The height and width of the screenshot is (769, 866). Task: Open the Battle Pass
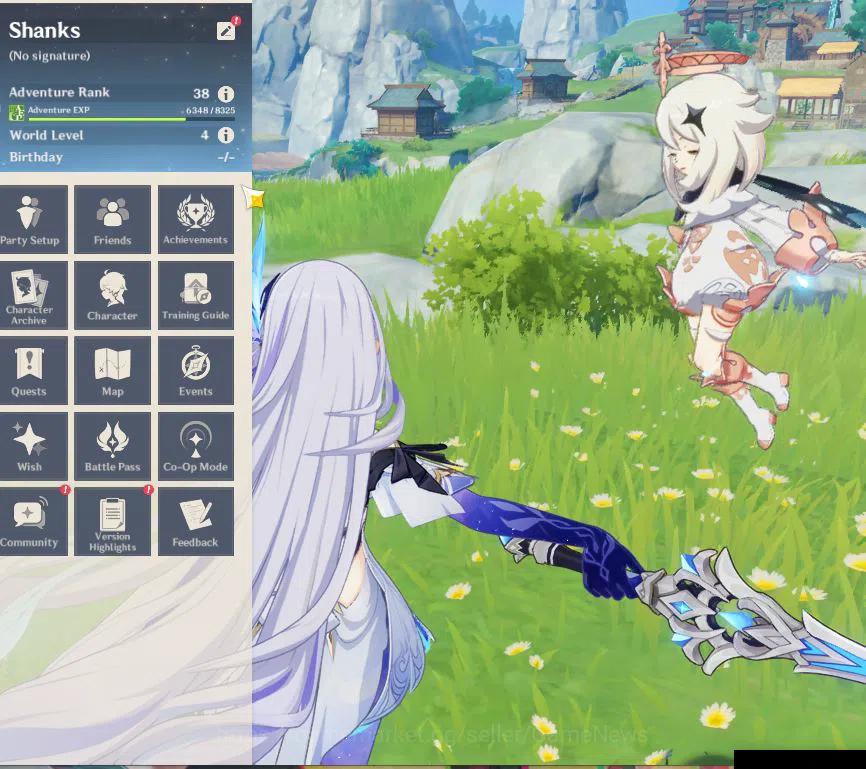(x=113, y=446)
